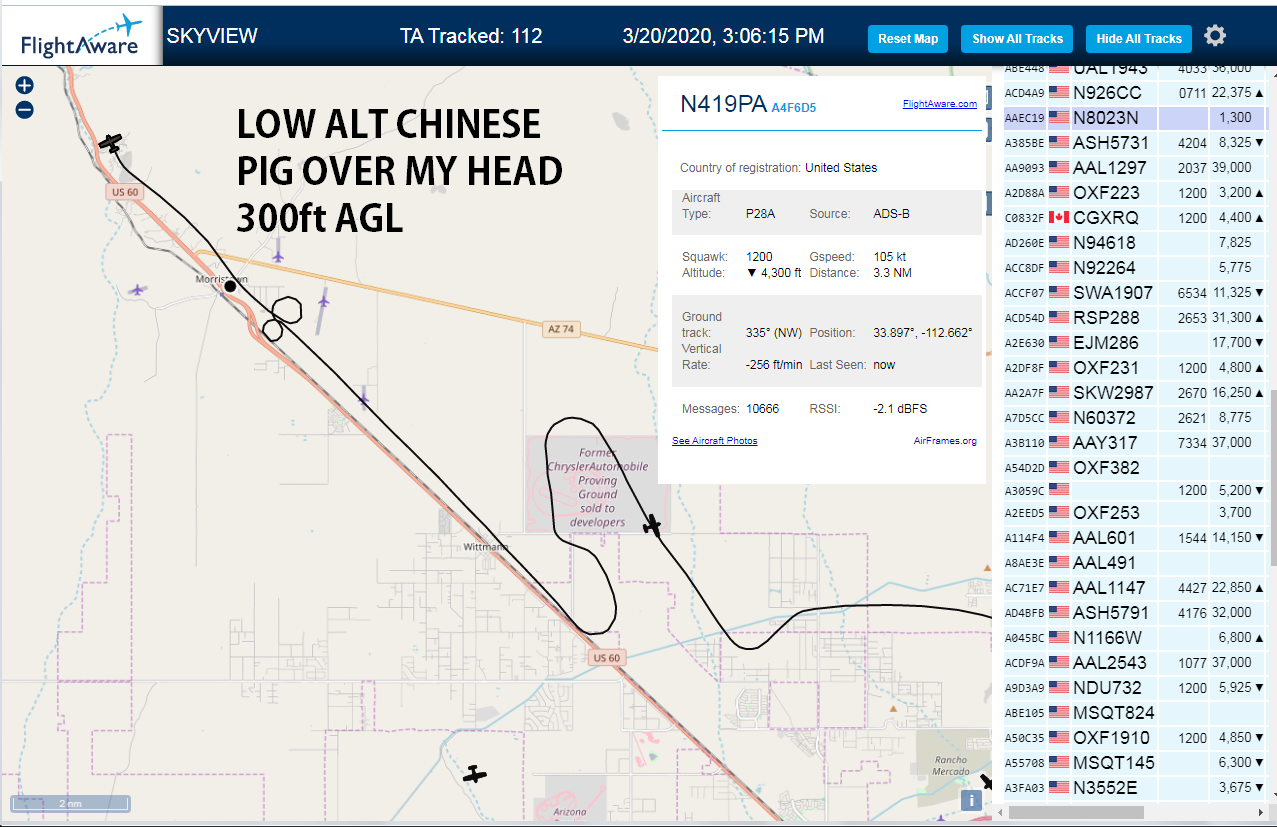Select RSP288 row in aircraft list
Image resolution: width=1277 pixels, height=827 pixels.
(1136, 318)
